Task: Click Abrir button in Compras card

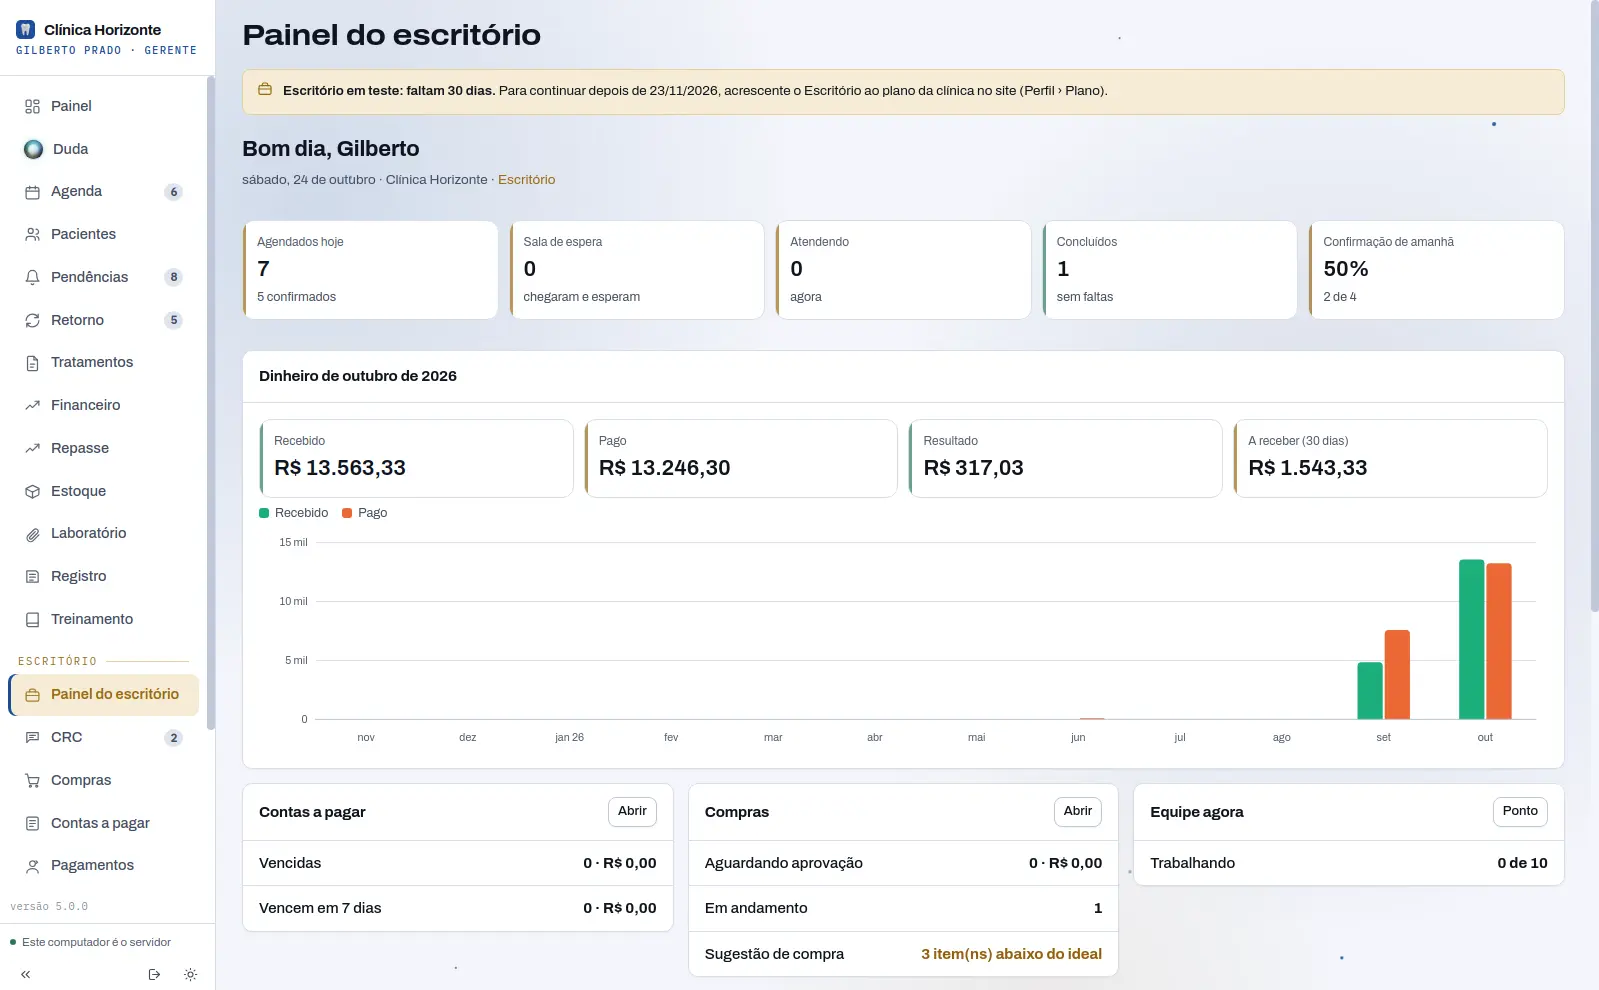Action: coord(1078,811)
